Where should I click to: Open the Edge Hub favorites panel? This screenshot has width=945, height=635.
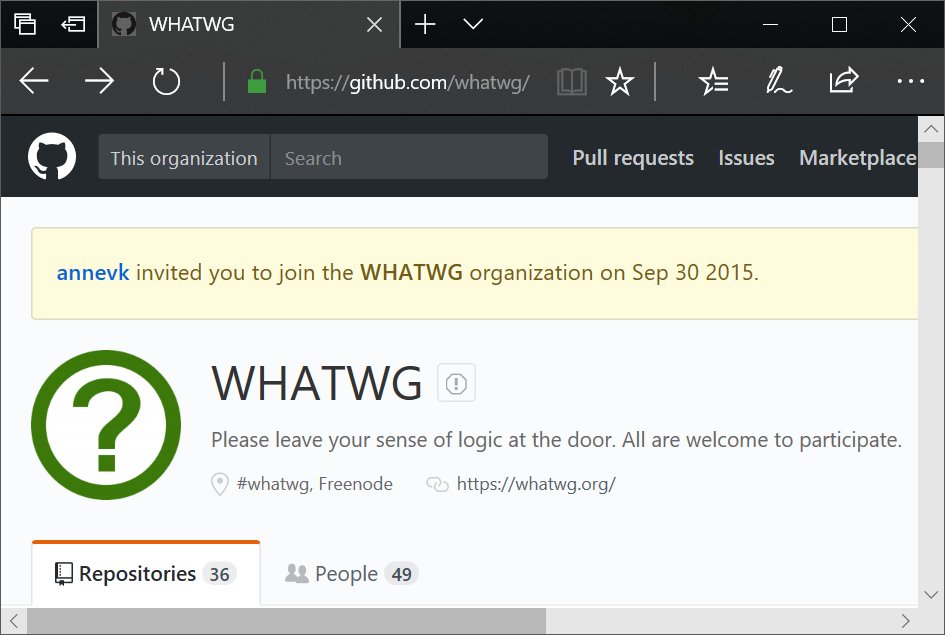(714, 82)
